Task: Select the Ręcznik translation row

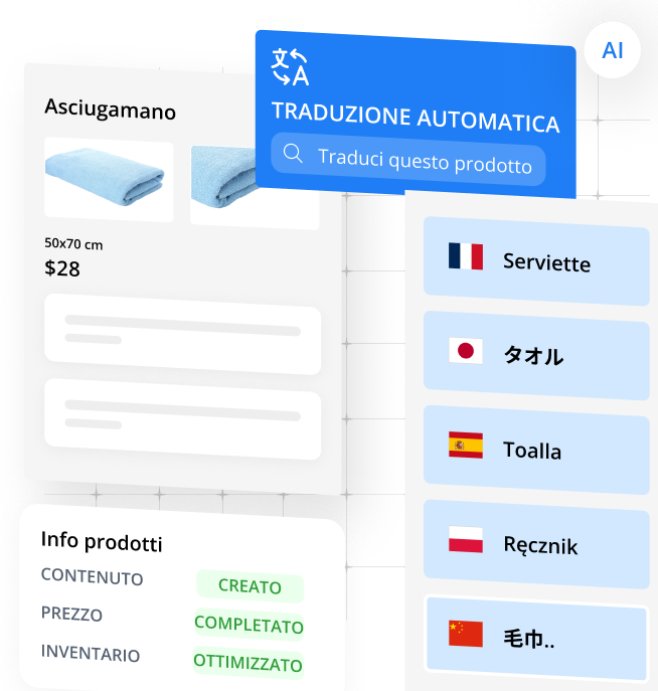Action: point(536,544)
